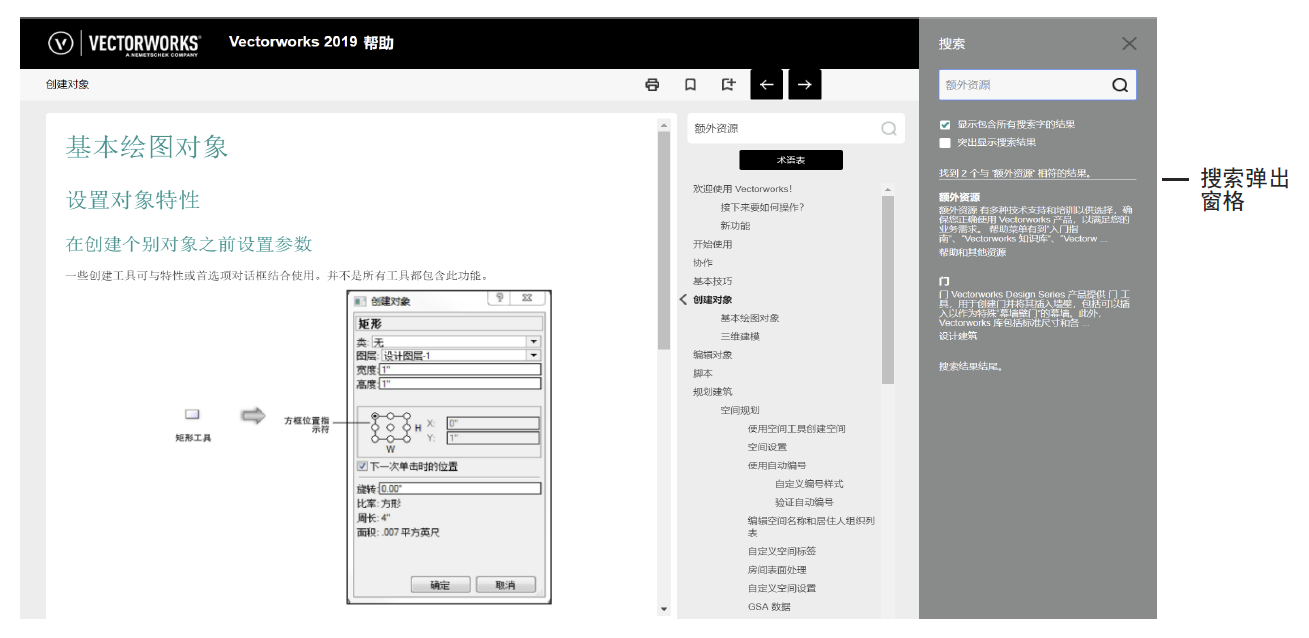Click the search icon in the search pane field
Image resolution: width=1309 pixels, height=638 pixels.
pyautogui.click(x=1121, y=85)
